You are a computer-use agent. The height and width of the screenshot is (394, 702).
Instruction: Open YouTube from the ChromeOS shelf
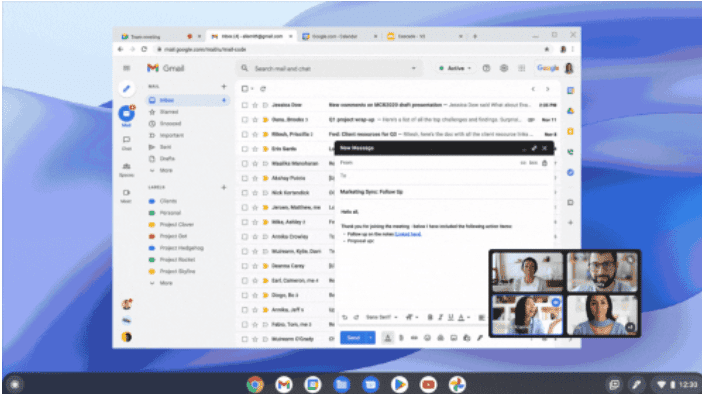click(x=428, y=385)
